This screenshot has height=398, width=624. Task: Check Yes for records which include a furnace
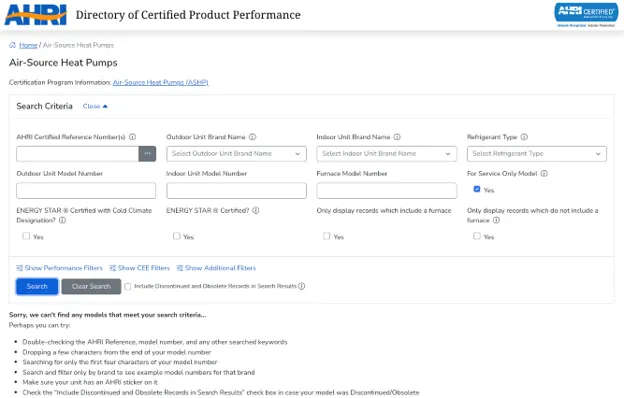click(x=327, y=236)
